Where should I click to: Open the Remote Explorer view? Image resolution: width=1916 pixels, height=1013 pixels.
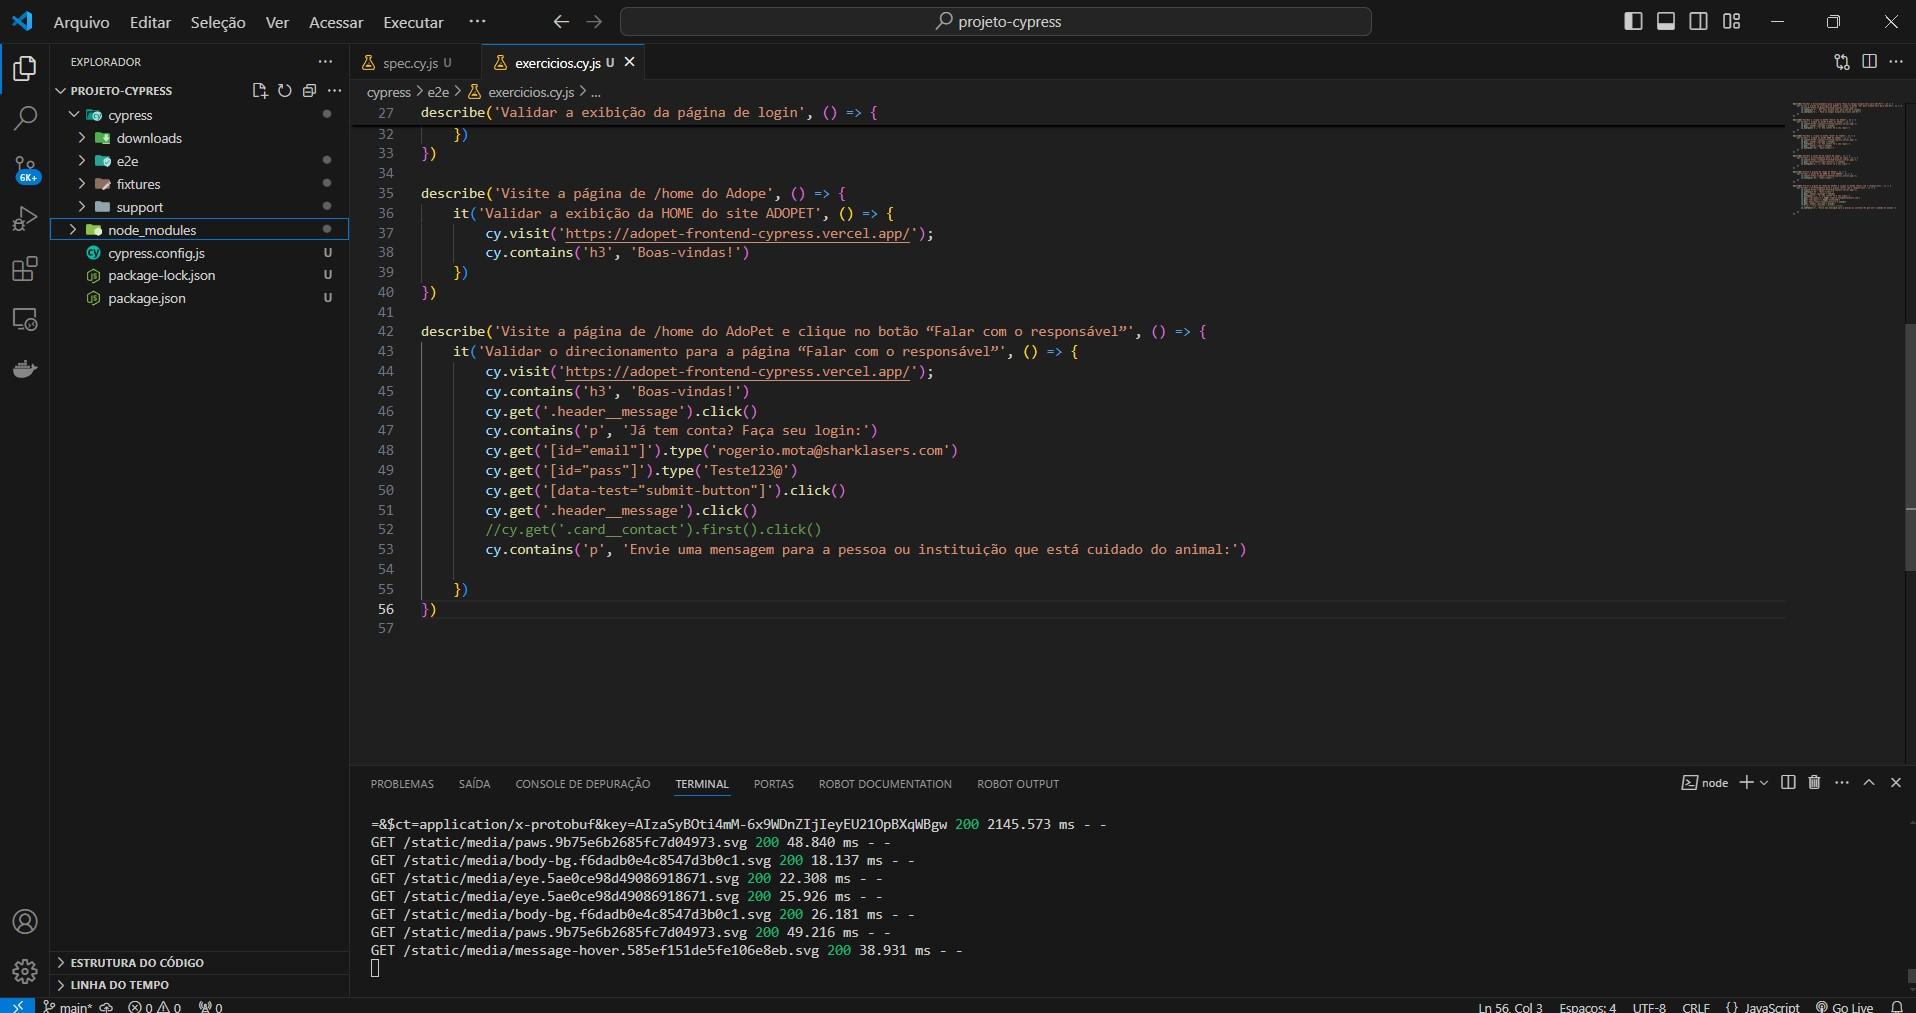(x=25, y=320)
